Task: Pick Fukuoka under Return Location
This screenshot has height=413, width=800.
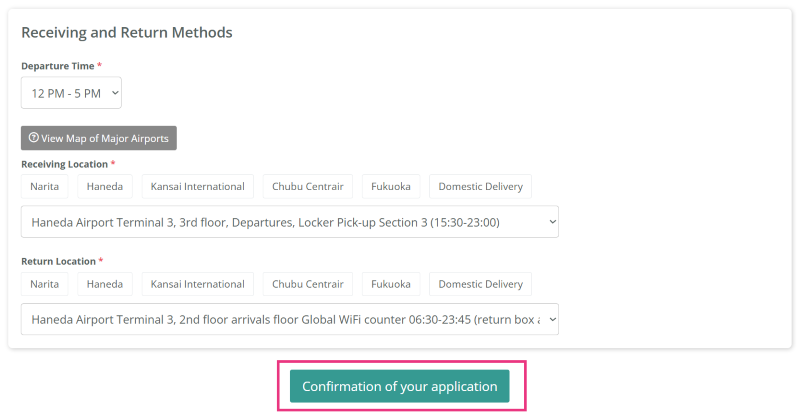Action: click(391, 284)
